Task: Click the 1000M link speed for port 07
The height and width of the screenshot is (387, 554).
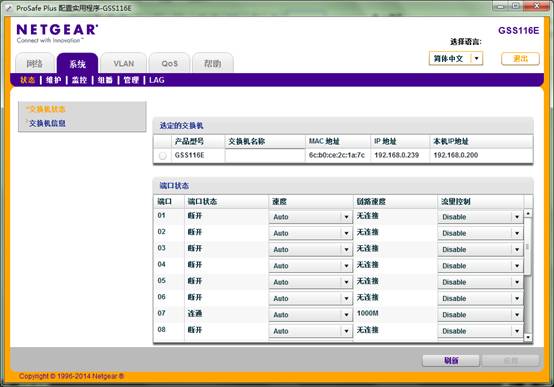Action: 367,313
